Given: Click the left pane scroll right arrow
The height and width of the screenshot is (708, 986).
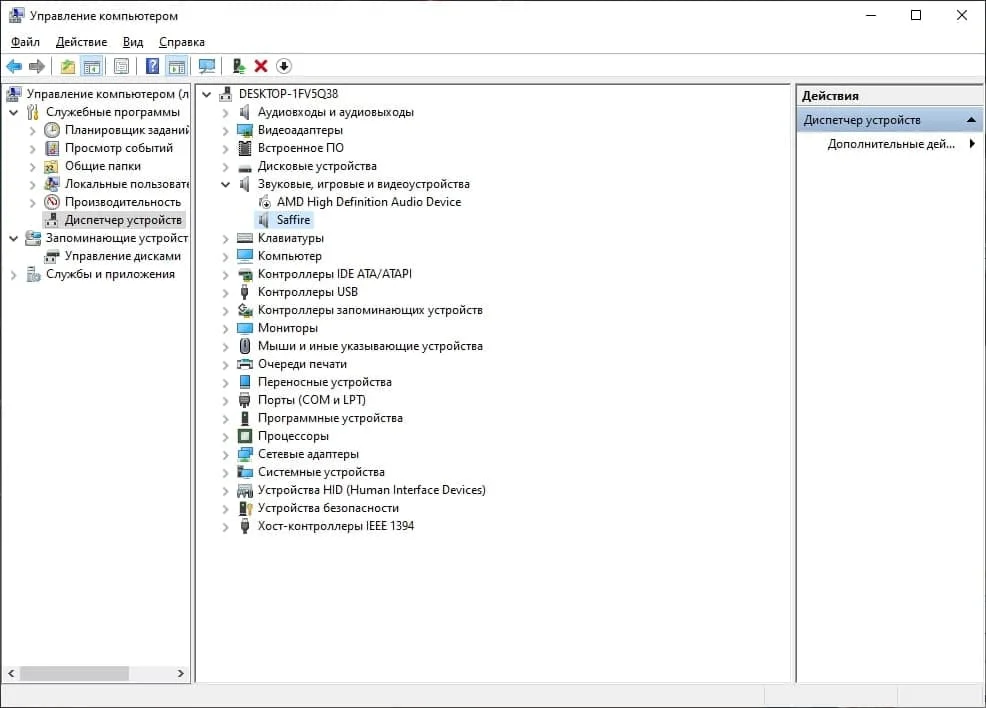Looking at the screenshot, I should [x=180, y=673].
